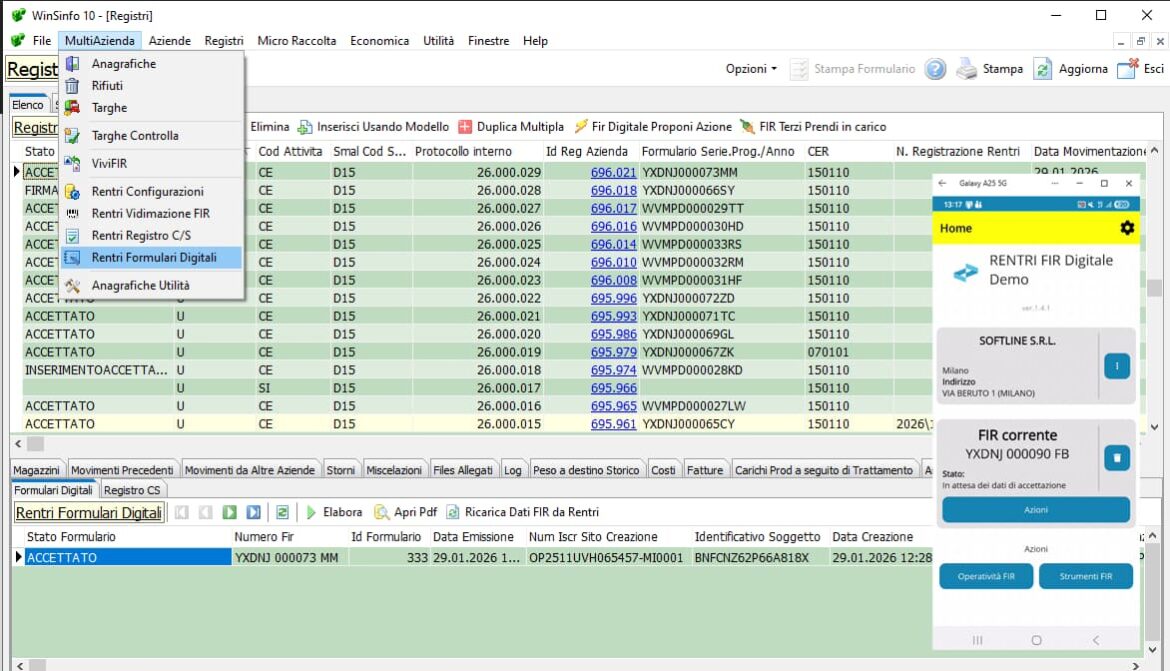Click the Elabora button
The width and height of the screenshot is (1170, 671).
point(333,512)
